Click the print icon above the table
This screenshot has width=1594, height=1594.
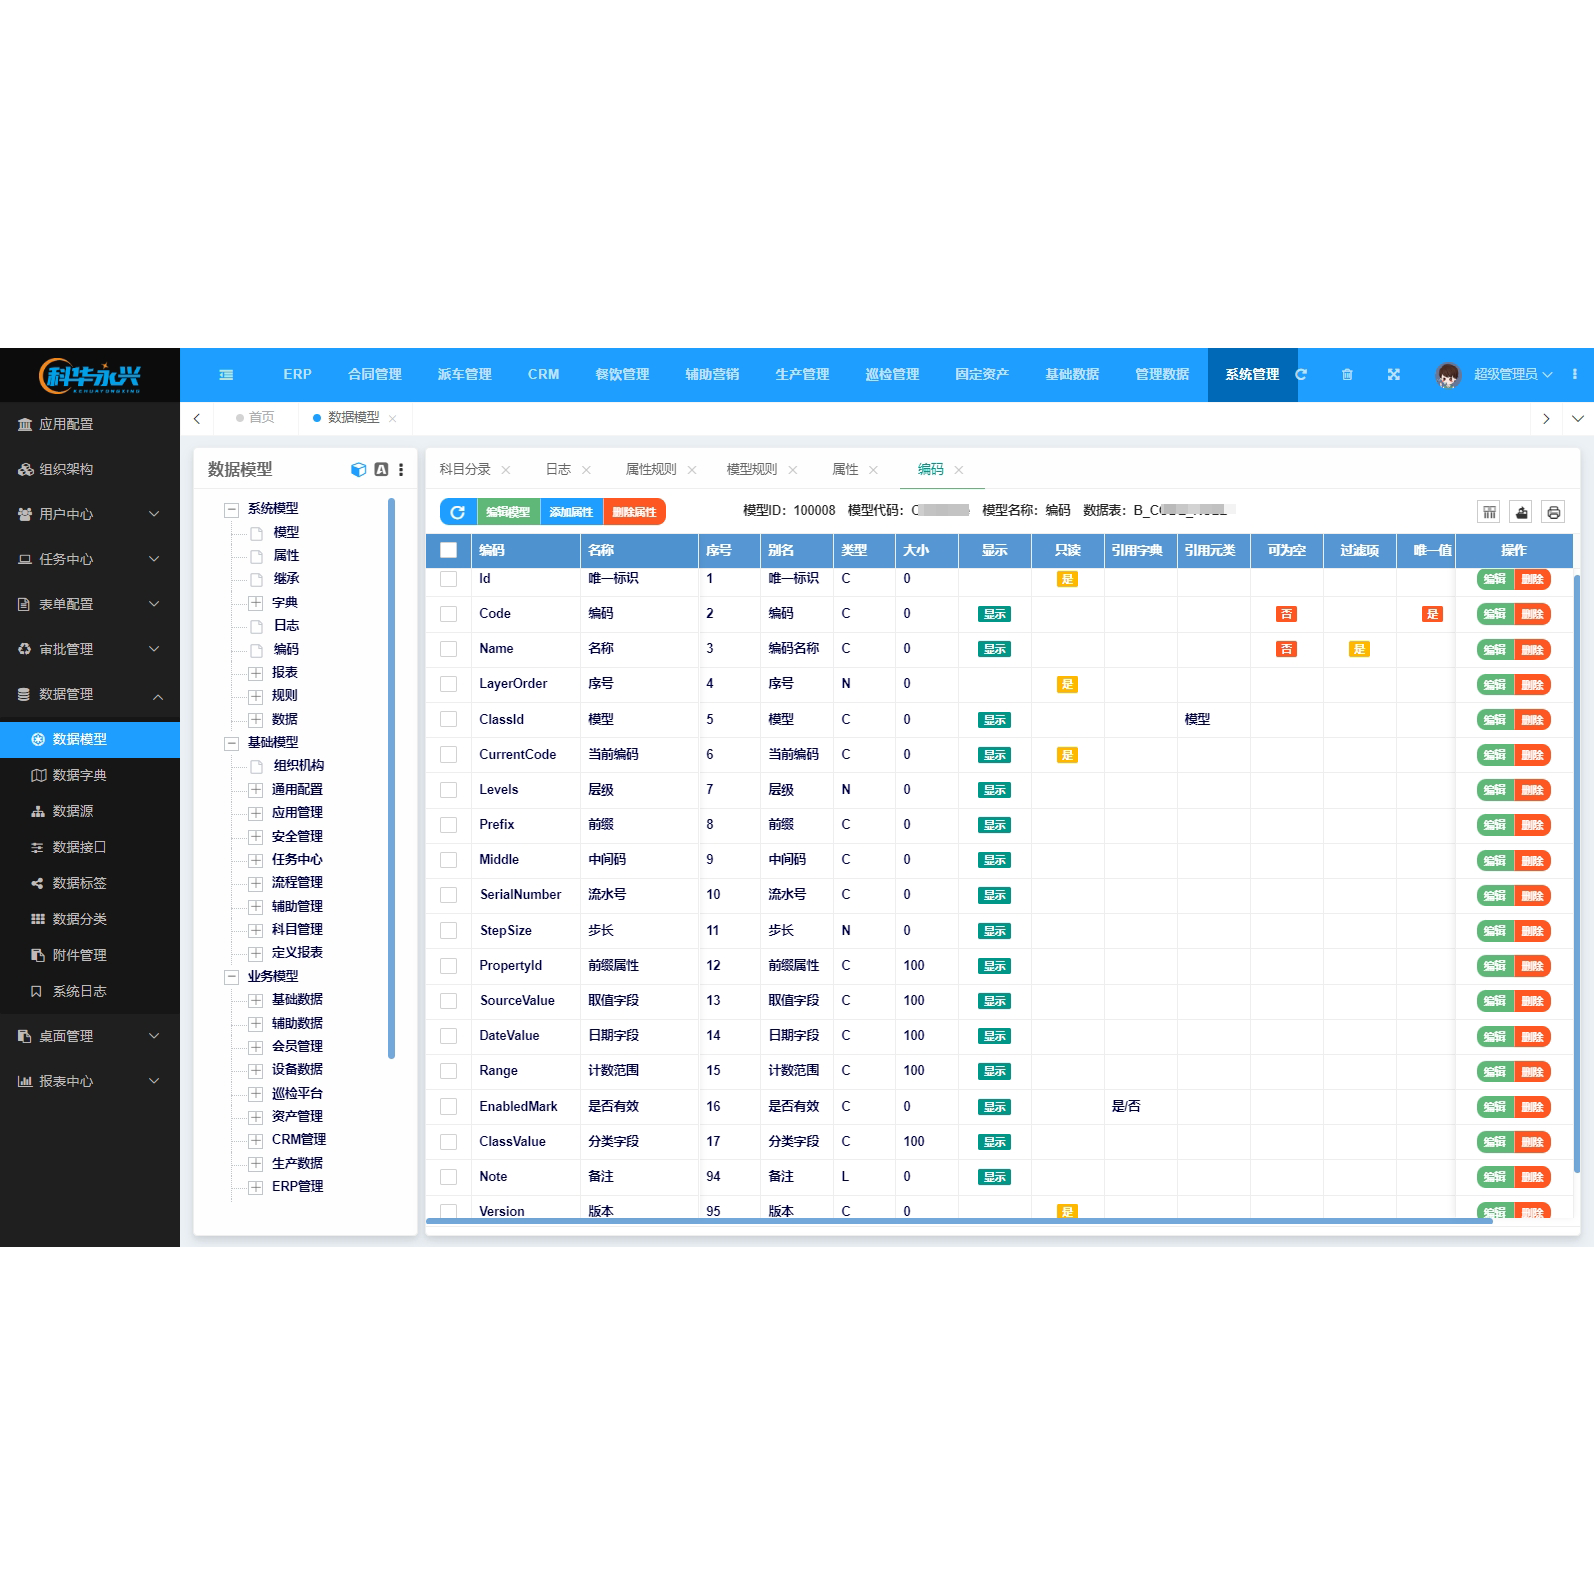1553,512
